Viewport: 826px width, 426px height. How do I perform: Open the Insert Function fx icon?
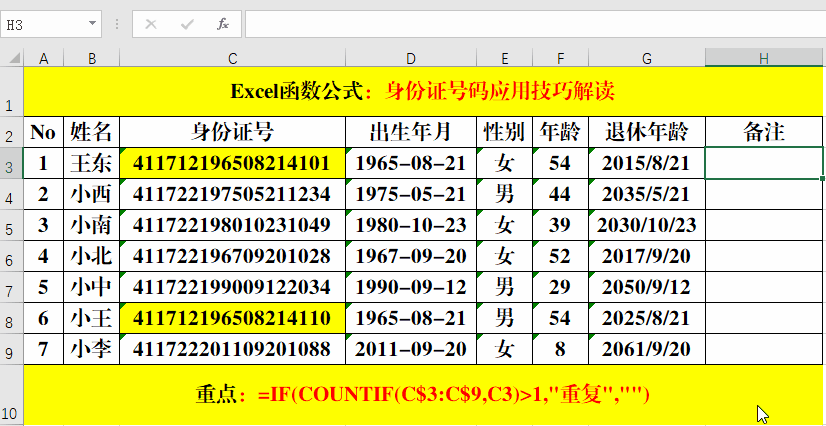click(223, 24)
